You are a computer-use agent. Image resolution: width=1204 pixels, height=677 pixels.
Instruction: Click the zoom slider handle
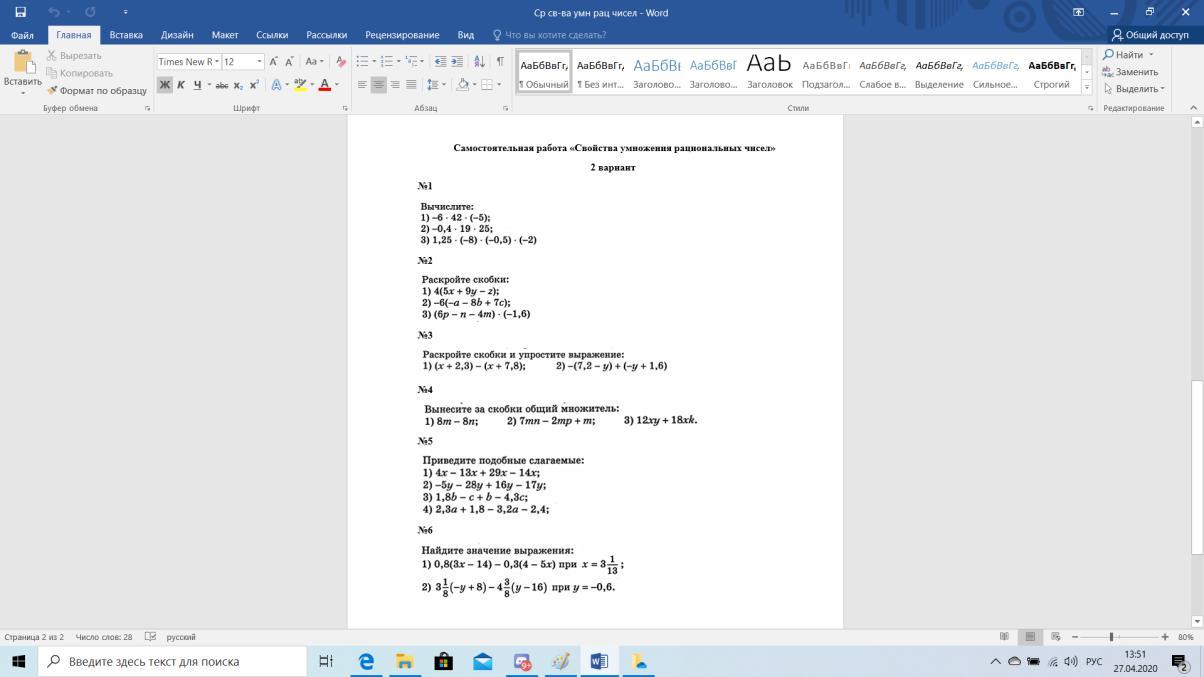(1111, 637)
